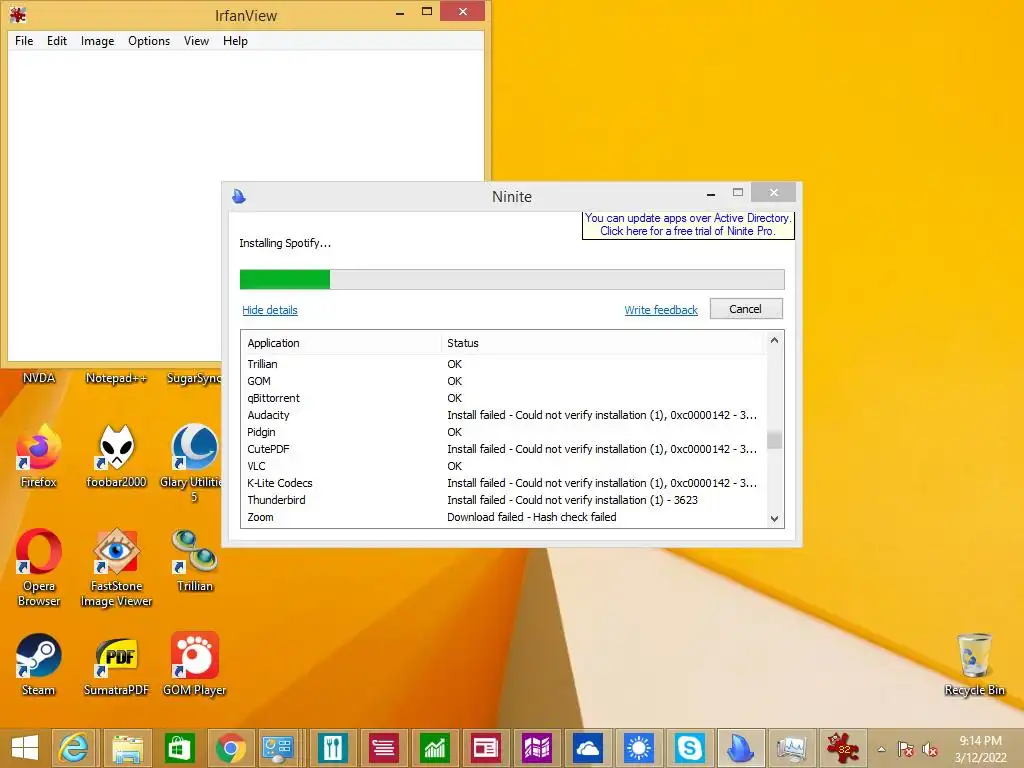Click the Windows Start button

coord(25,748)
